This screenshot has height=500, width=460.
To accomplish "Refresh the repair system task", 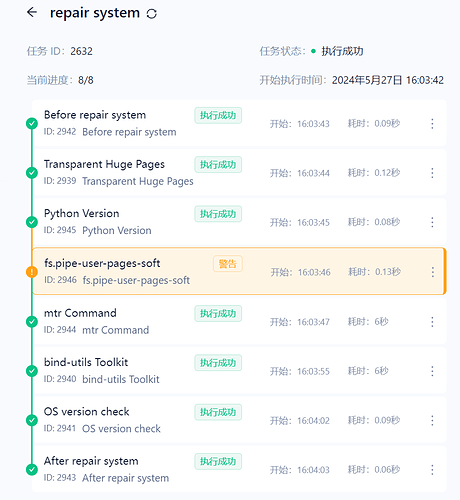I will (x=152, y=14).
